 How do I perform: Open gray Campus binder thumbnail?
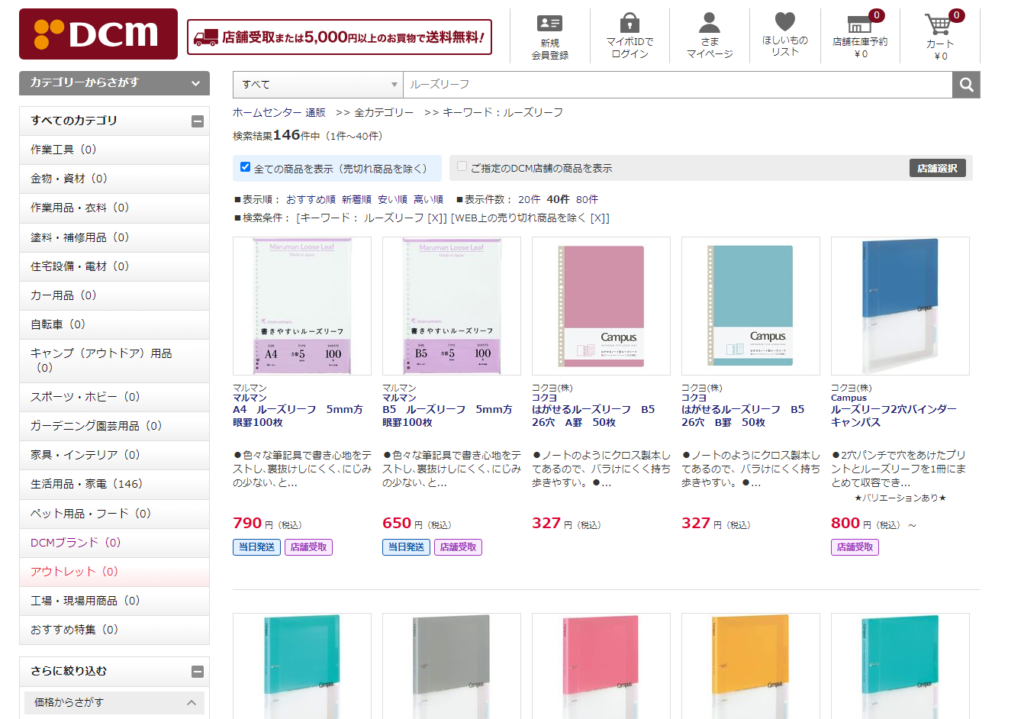(452, 666)
